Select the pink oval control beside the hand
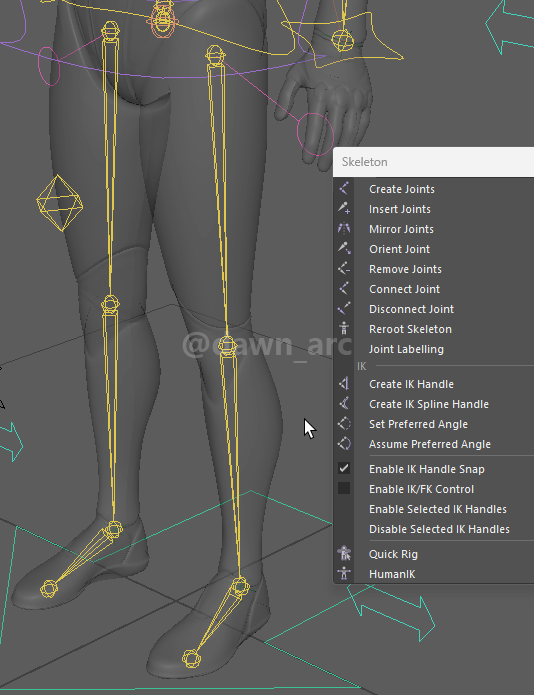 pyautogui.click(x=315, y=134)
